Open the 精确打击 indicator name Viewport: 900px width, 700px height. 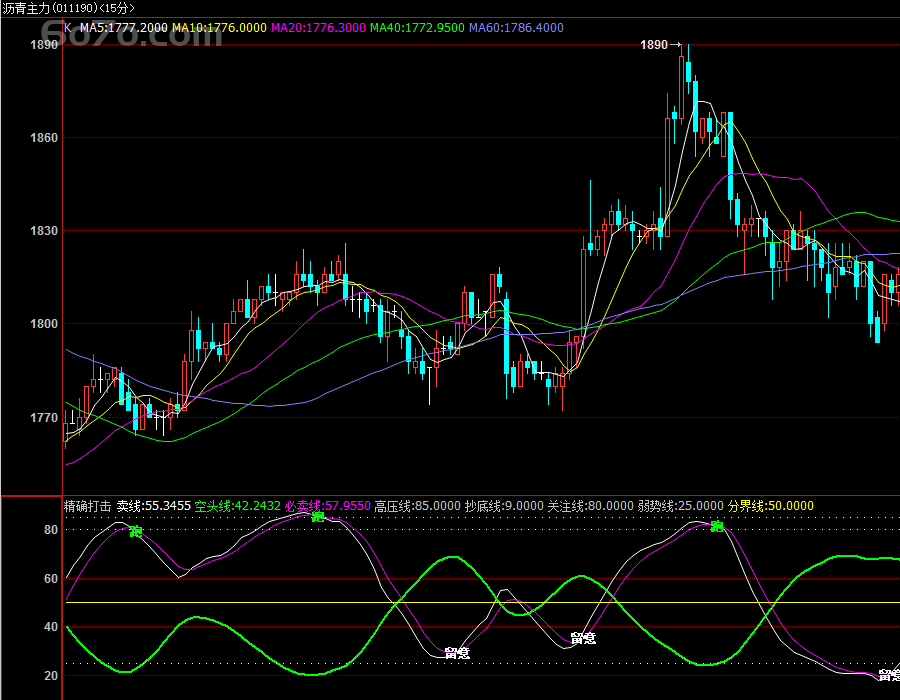point(88,506)
